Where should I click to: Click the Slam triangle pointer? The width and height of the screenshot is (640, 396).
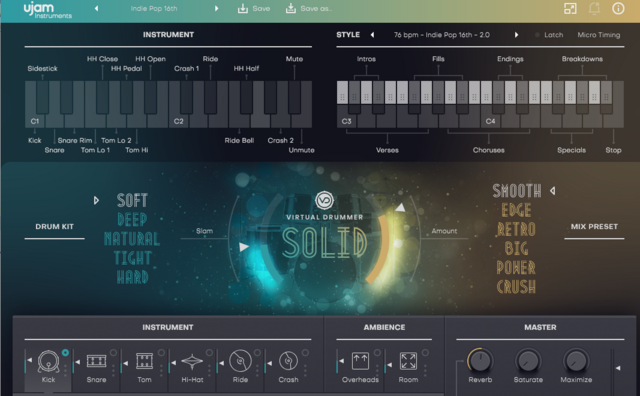click(244, 247)
